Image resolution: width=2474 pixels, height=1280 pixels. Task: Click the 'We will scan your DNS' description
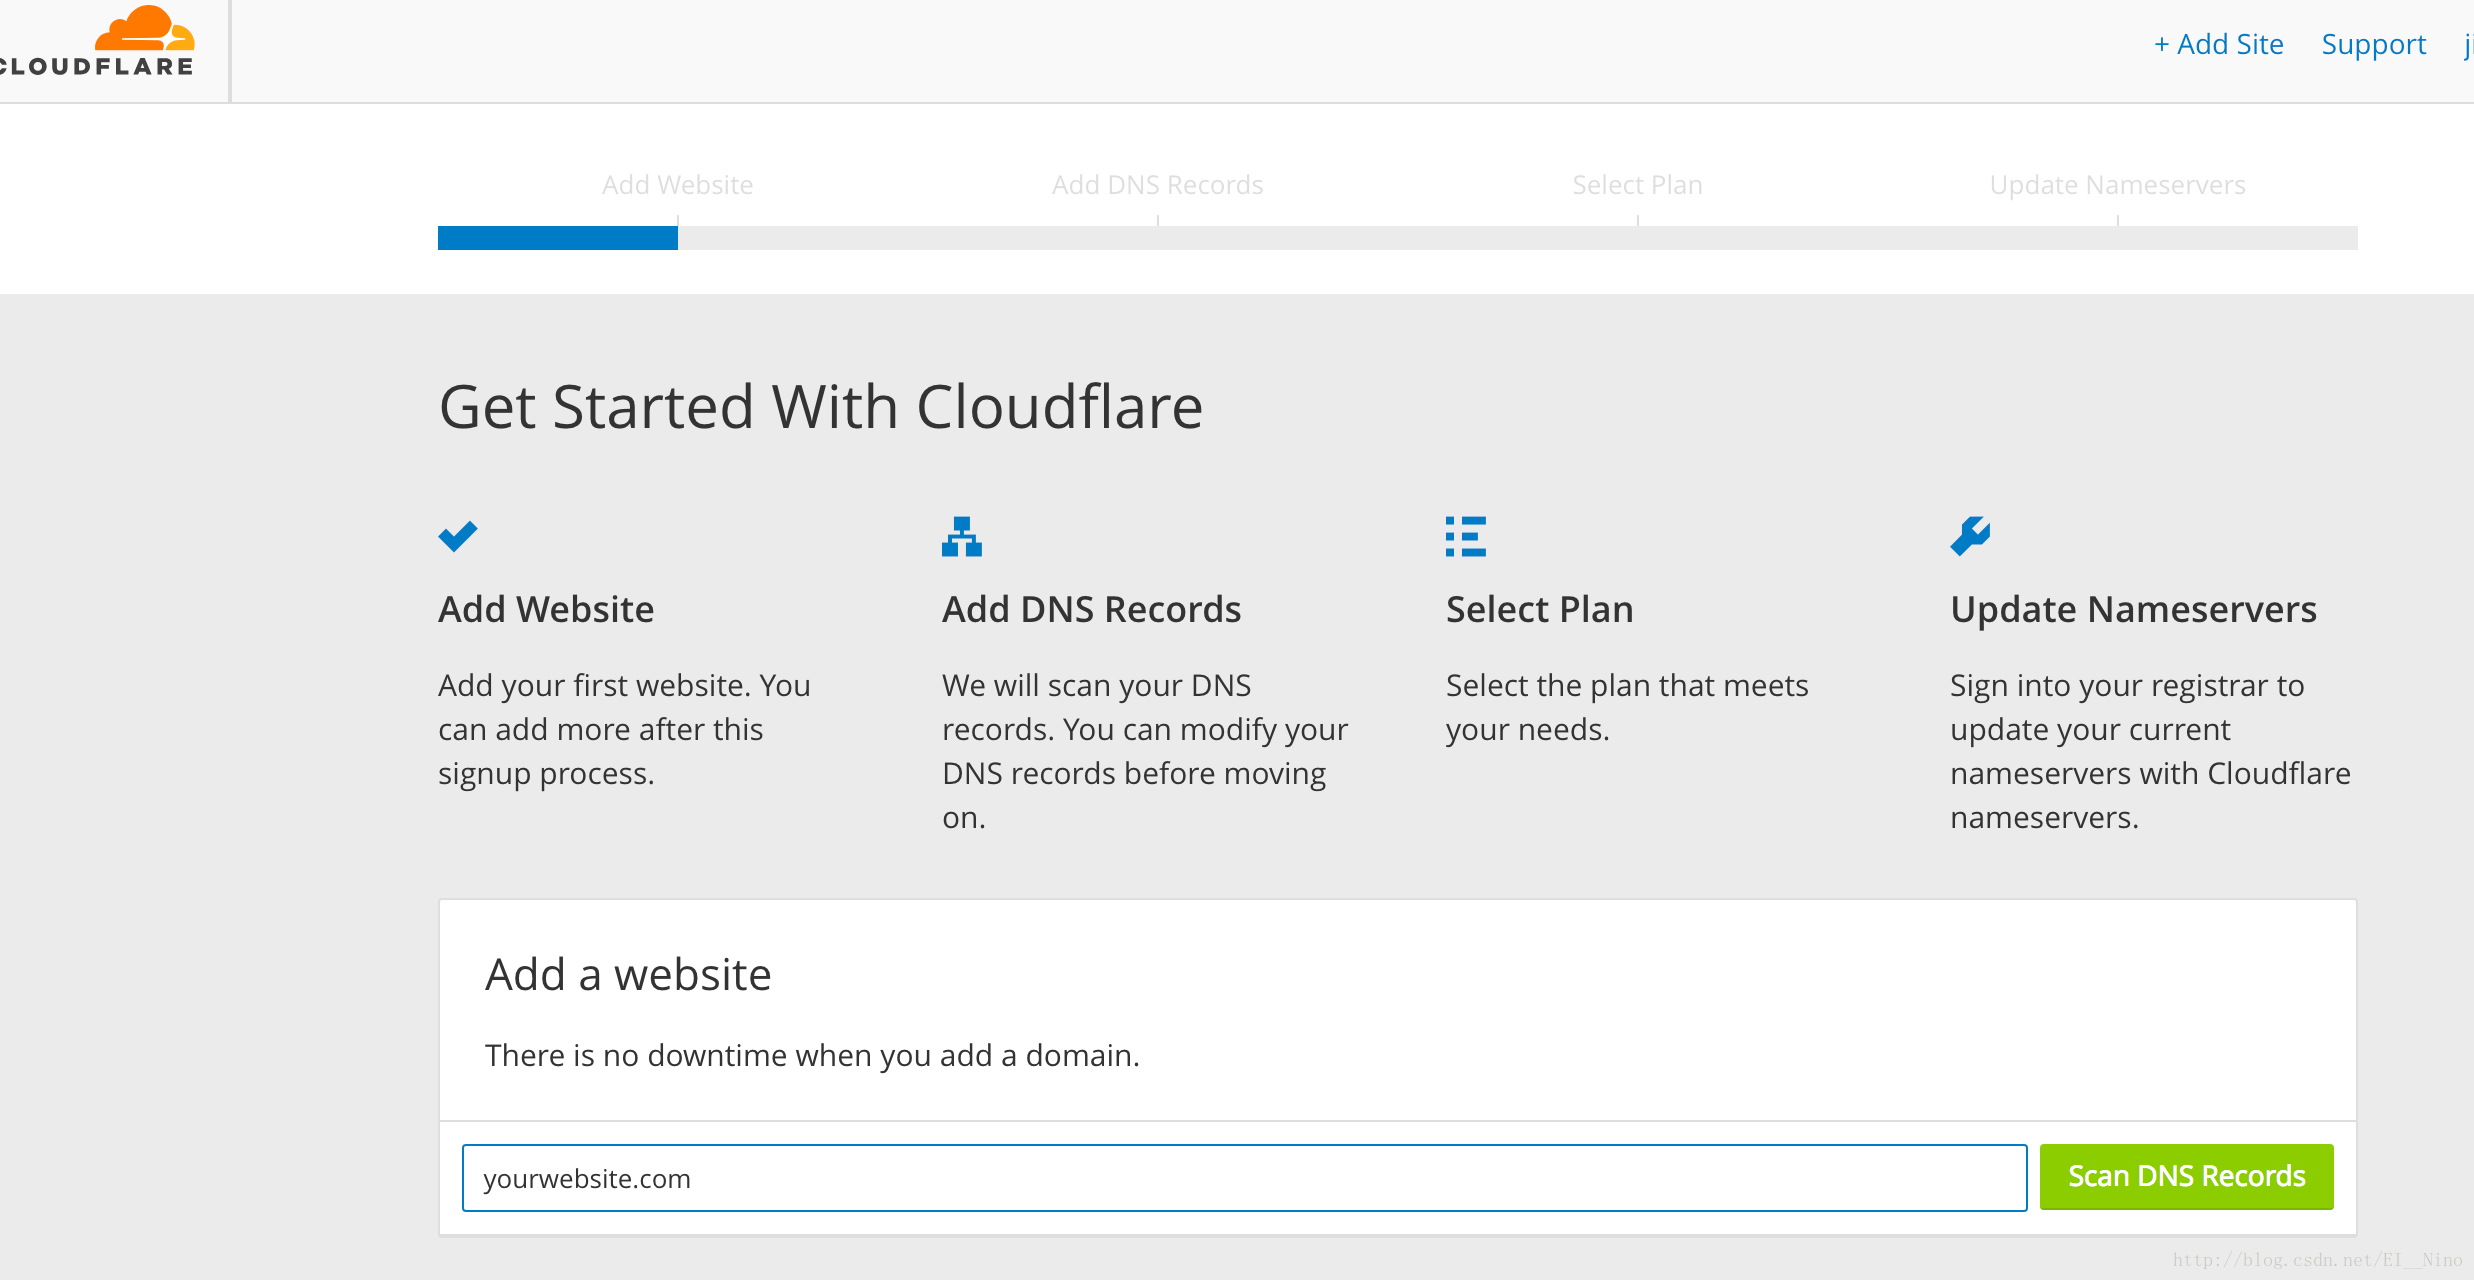pos(1145,751)
